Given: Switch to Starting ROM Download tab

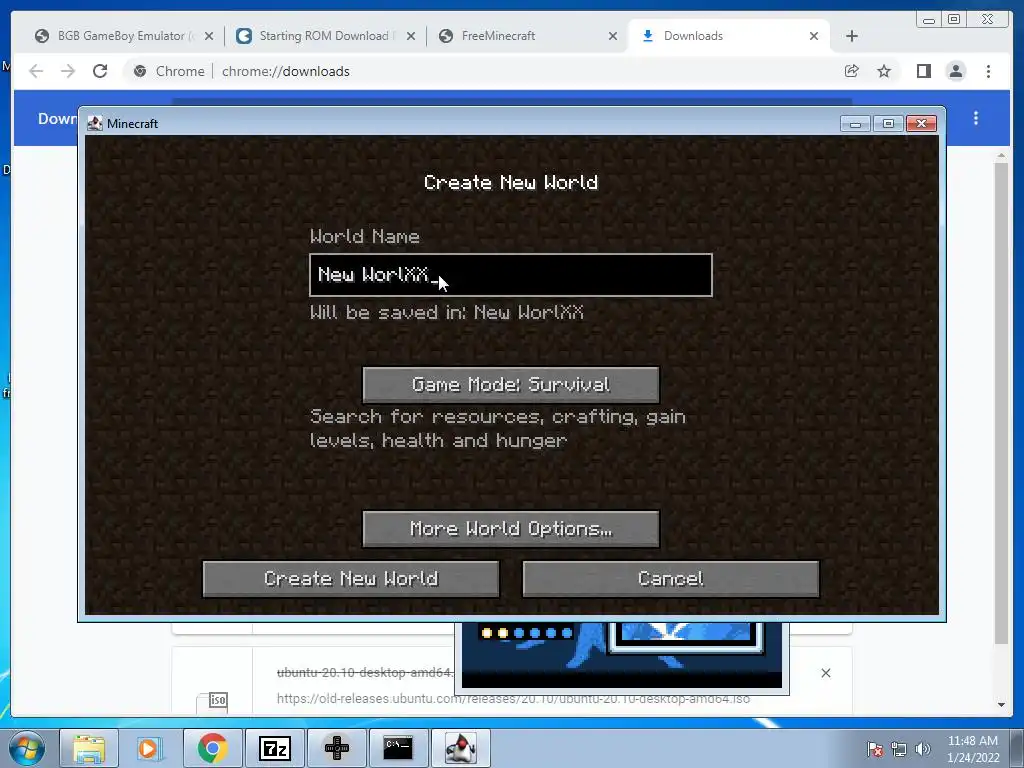Looking at the screenshot, I should click(x=323, y=36).
